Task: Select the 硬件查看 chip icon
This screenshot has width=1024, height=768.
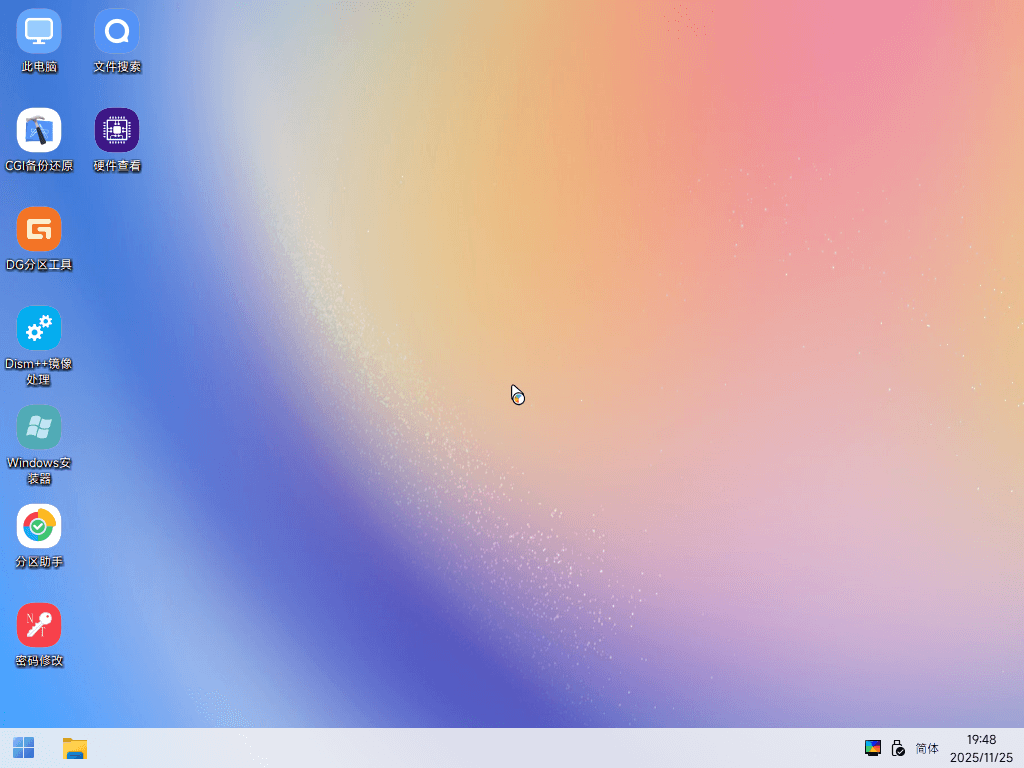Action: click(x=117, y=130)
